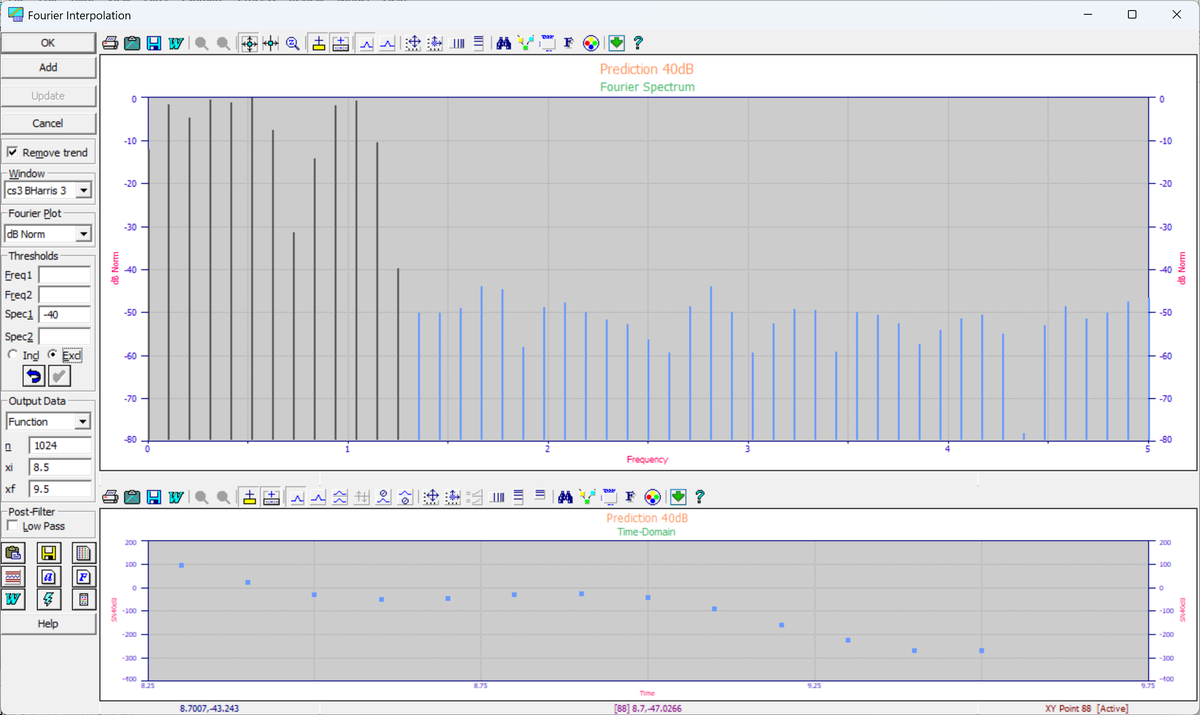Viewport: 1200px width, 715px height.
Task: Click the n field showing 1024
Action: coord(61,446)
